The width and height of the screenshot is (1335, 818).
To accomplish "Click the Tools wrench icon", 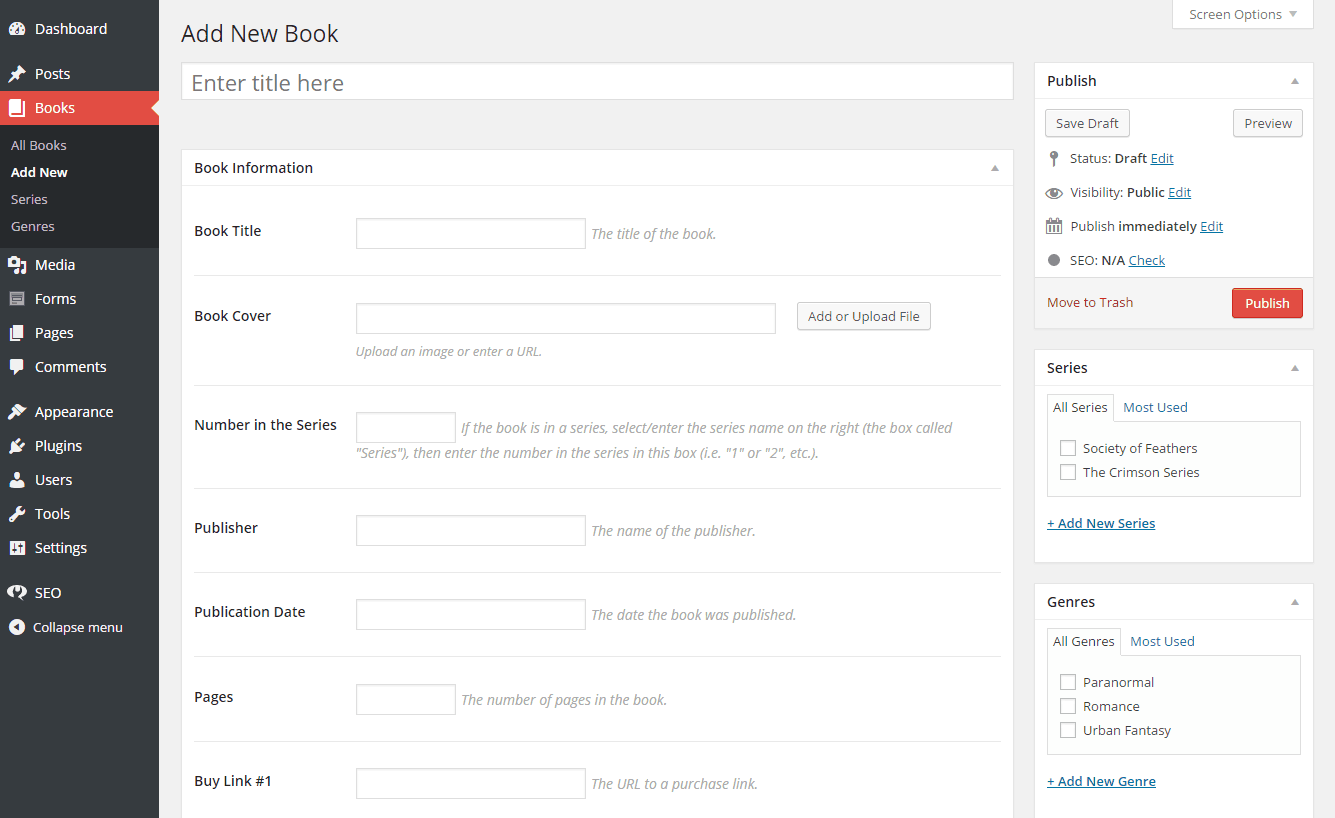I will pyautogui.click(x=17, y=514).
